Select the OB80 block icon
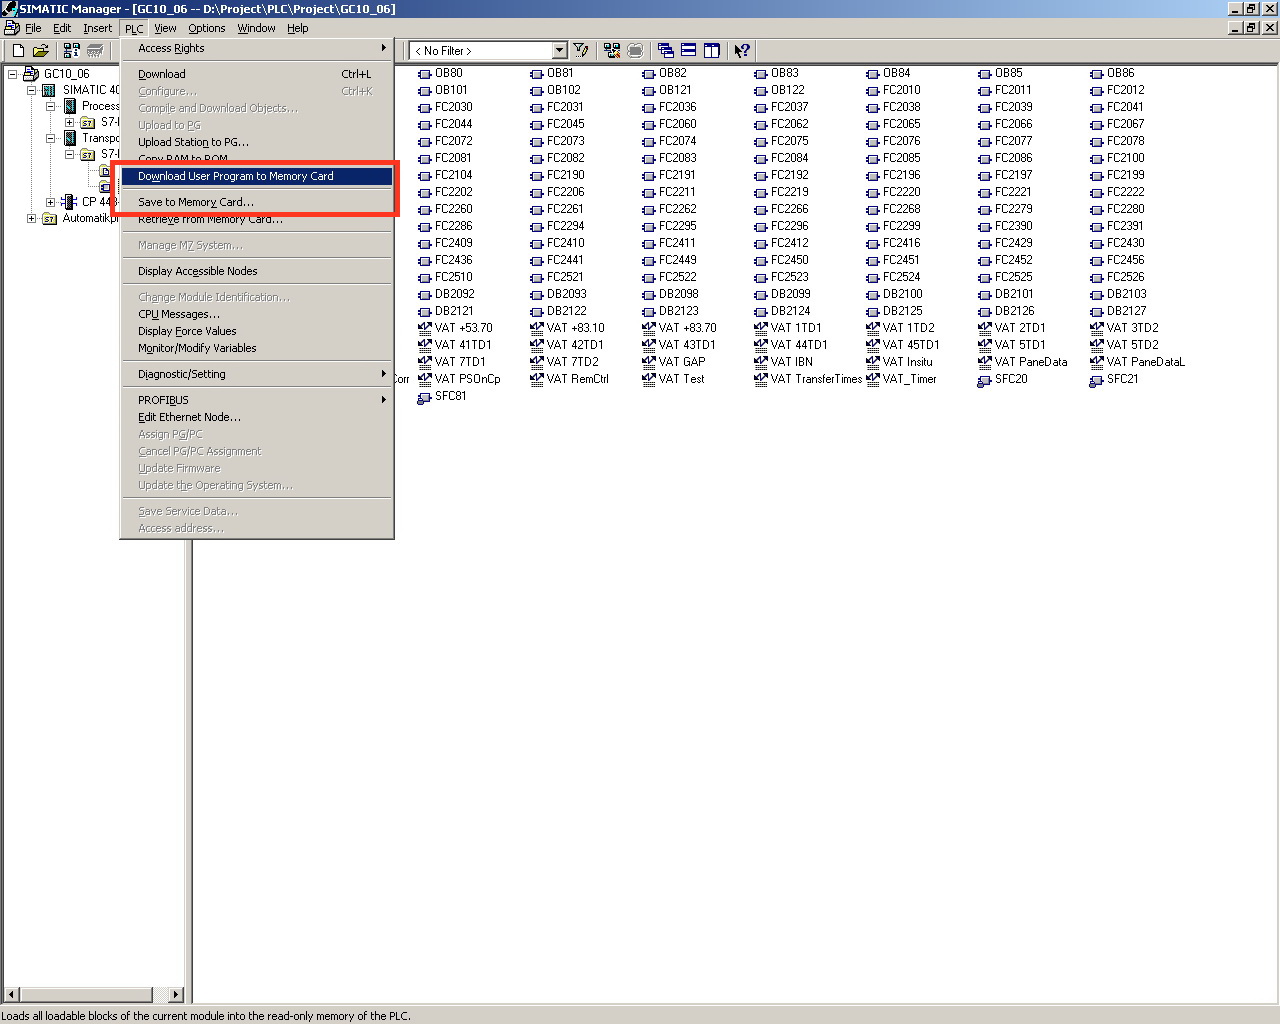1280x1024 pixels. [x=425, y=73]
